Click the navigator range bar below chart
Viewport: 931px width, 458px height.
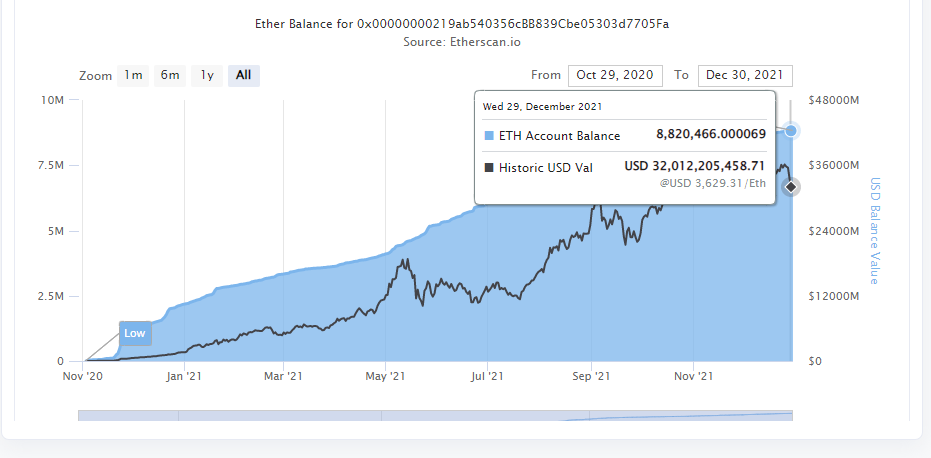[435, 417]
